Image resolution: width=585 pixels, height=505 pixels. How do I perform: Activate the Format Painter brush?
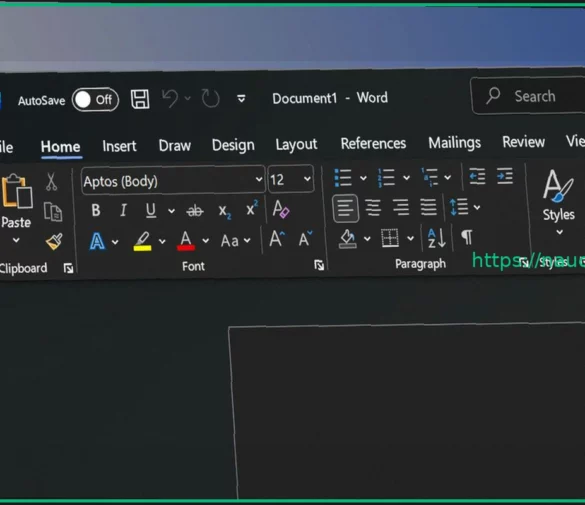(x=54, y=241)
